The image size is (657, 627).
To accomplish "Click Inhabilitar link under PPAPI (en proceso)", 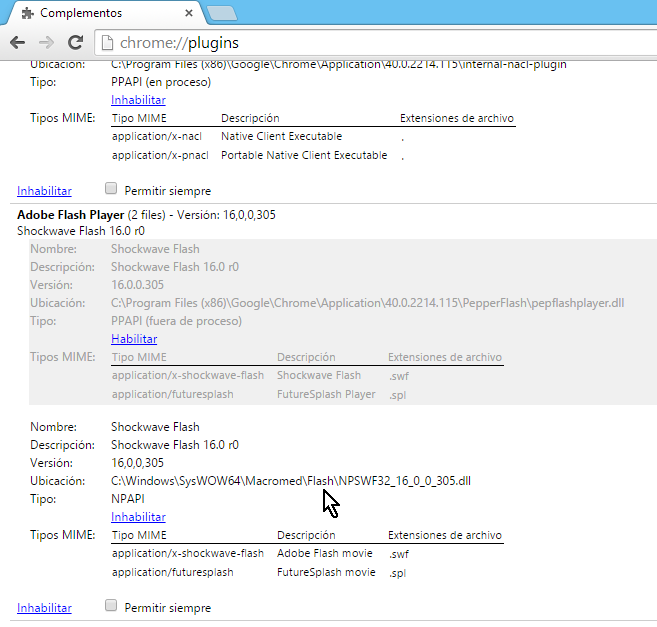I will [x=138, y=100].
